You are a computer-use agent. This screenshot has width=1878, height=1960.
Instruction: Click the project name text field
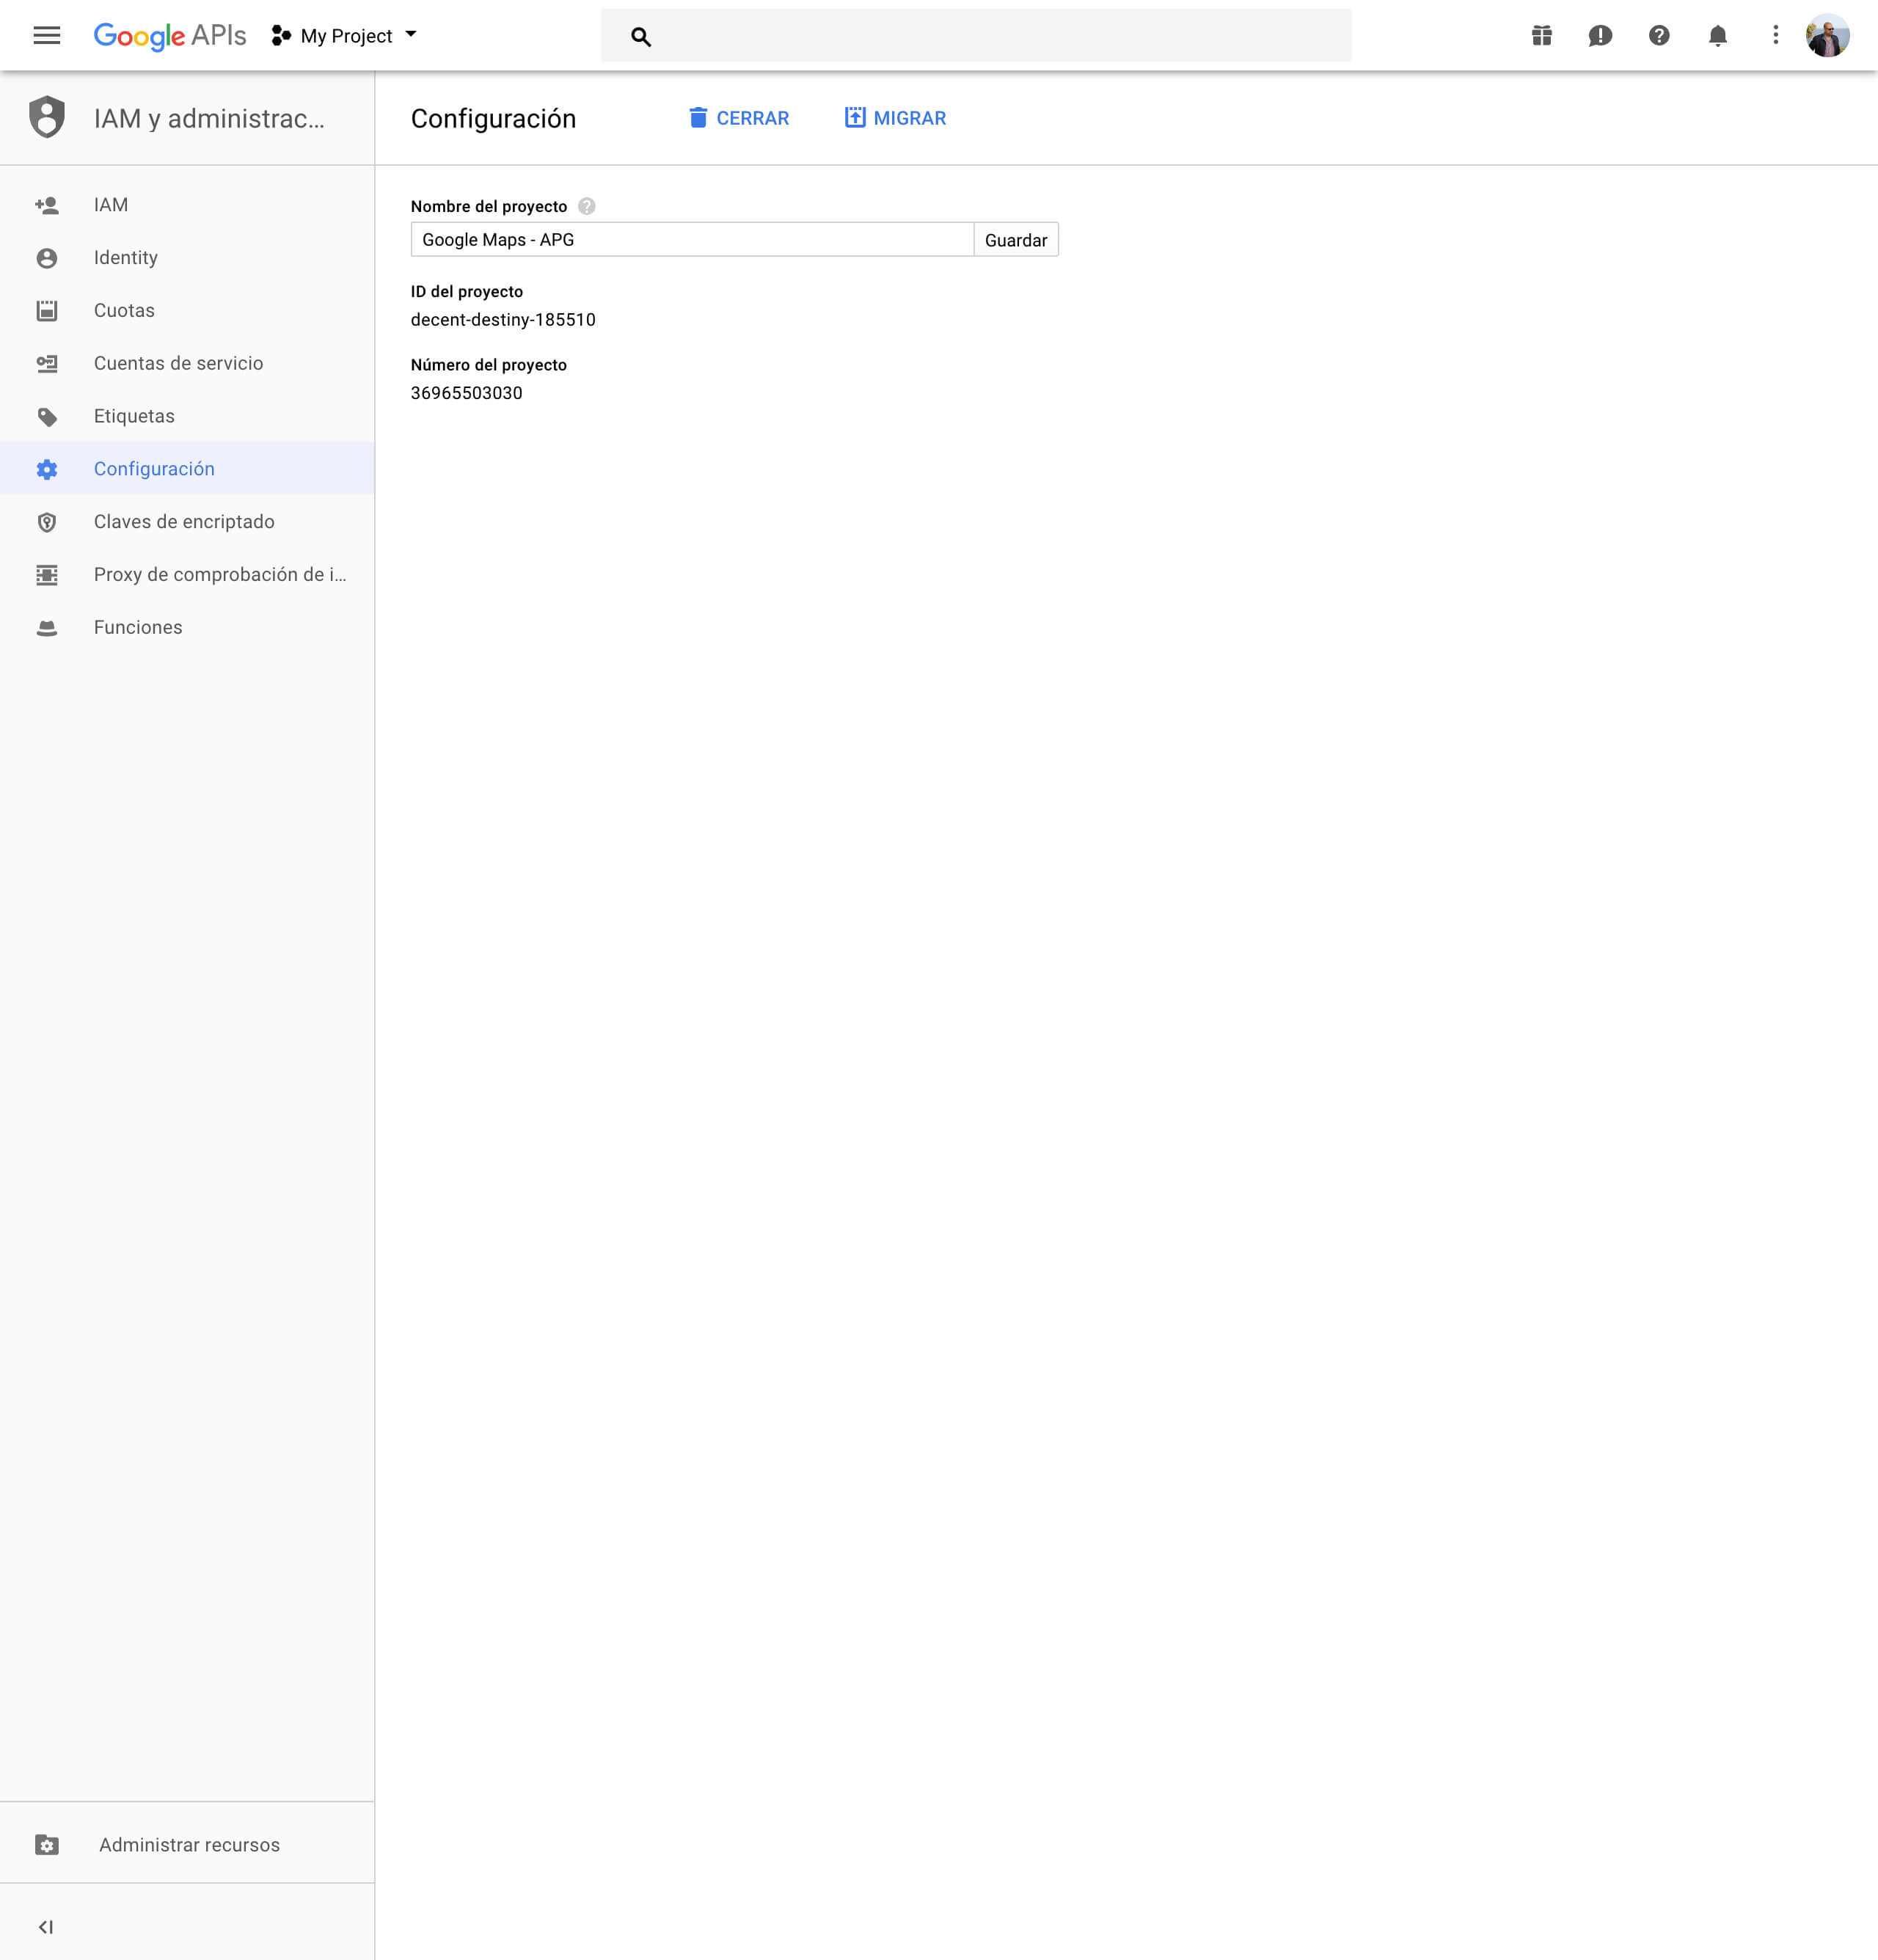(692, 240)
